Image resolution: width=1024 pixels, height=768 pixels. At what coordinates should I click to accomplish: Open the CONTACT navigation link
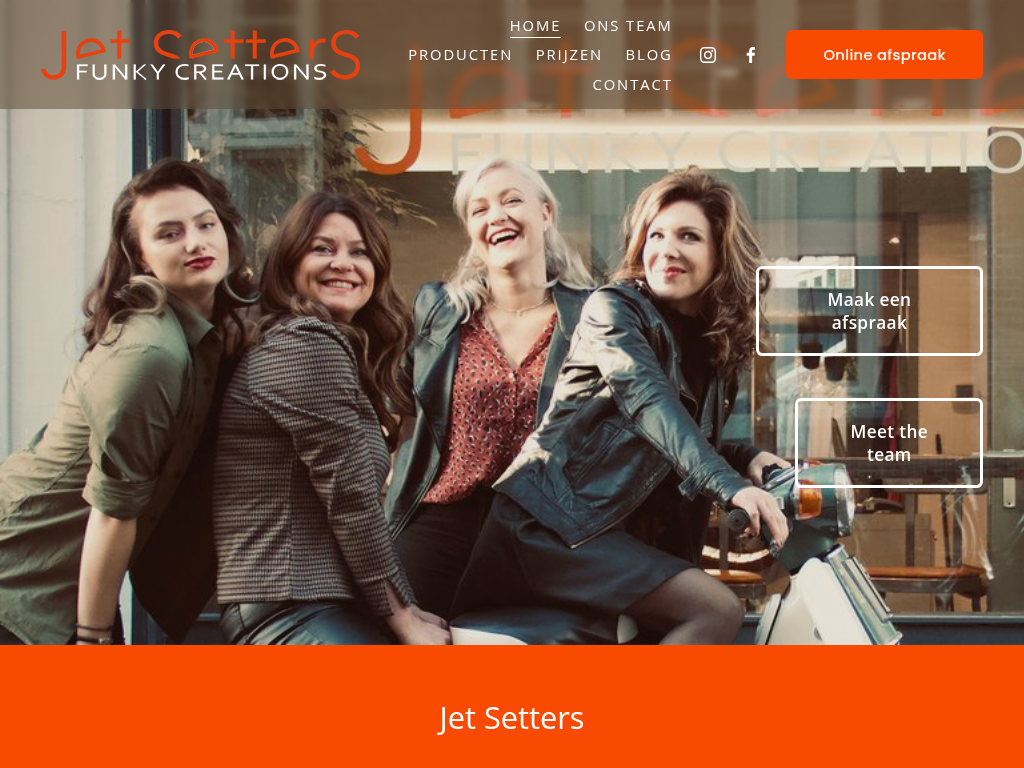click(632, 85)
